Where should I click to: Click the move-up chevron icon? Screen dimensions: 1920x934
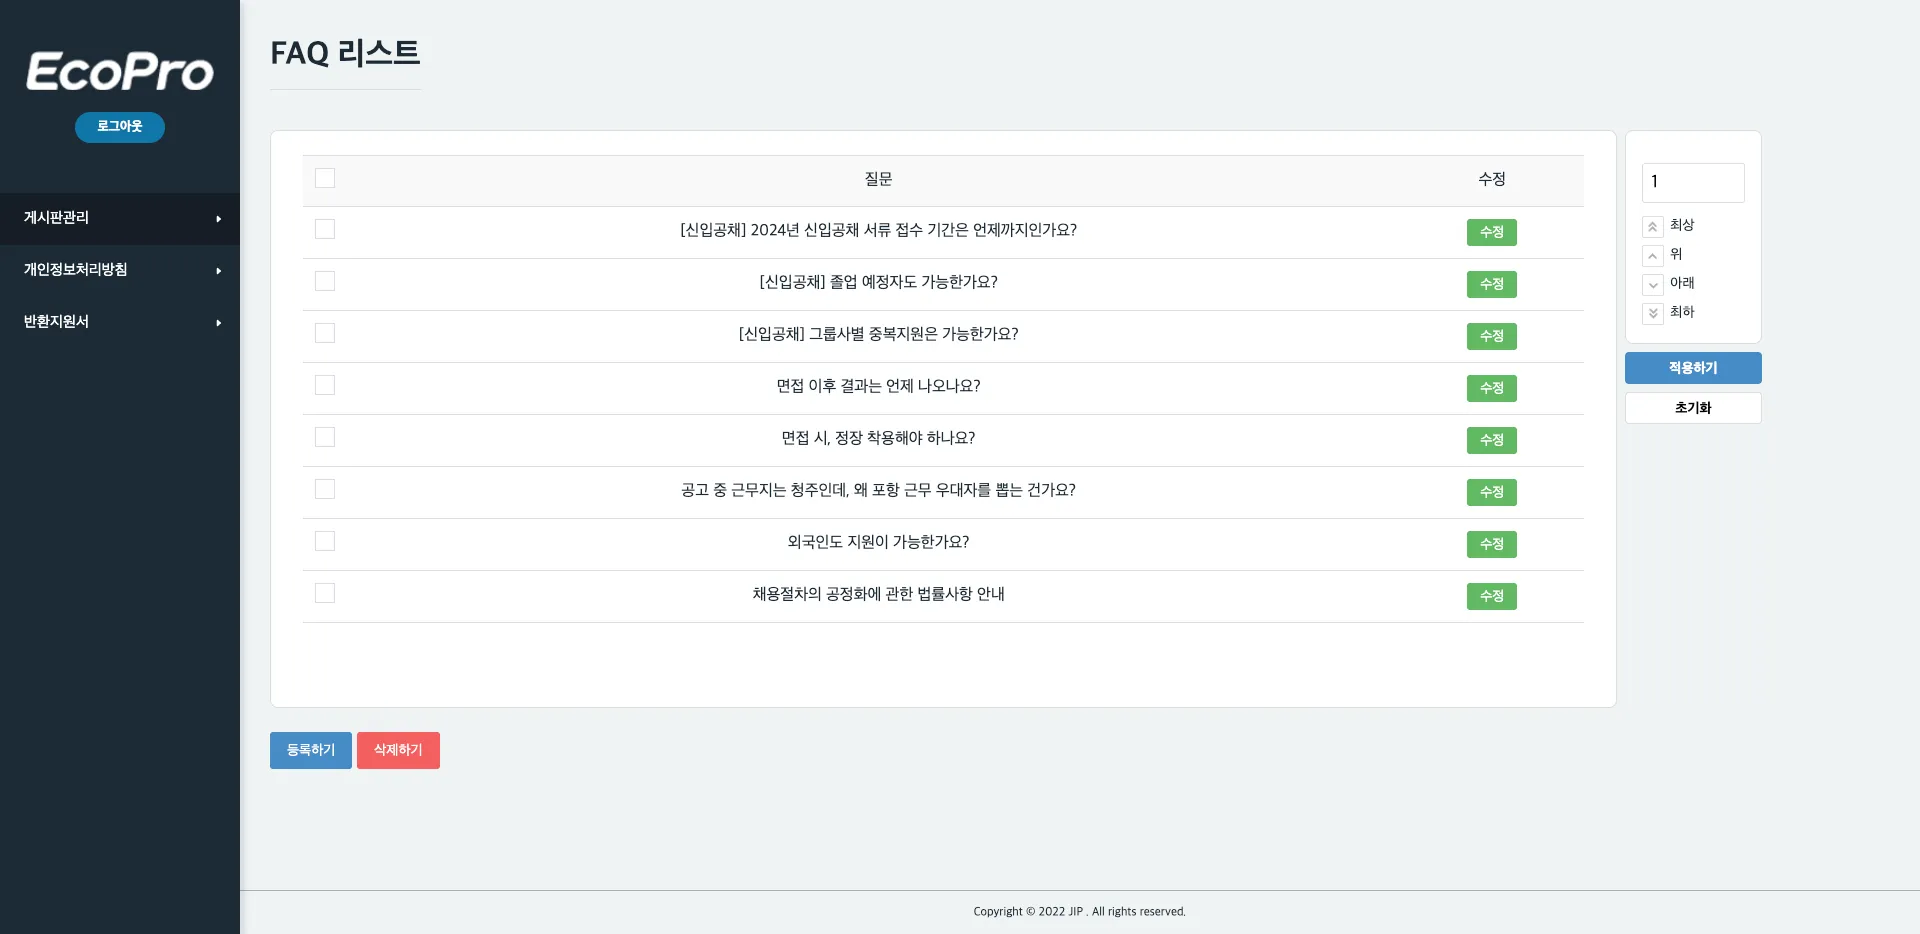pos(1653,256)
